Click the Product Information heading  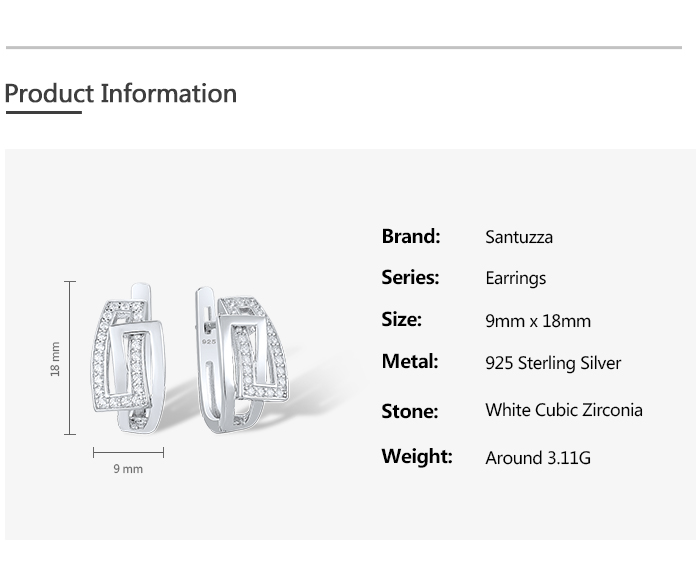[x=121, y=94]
